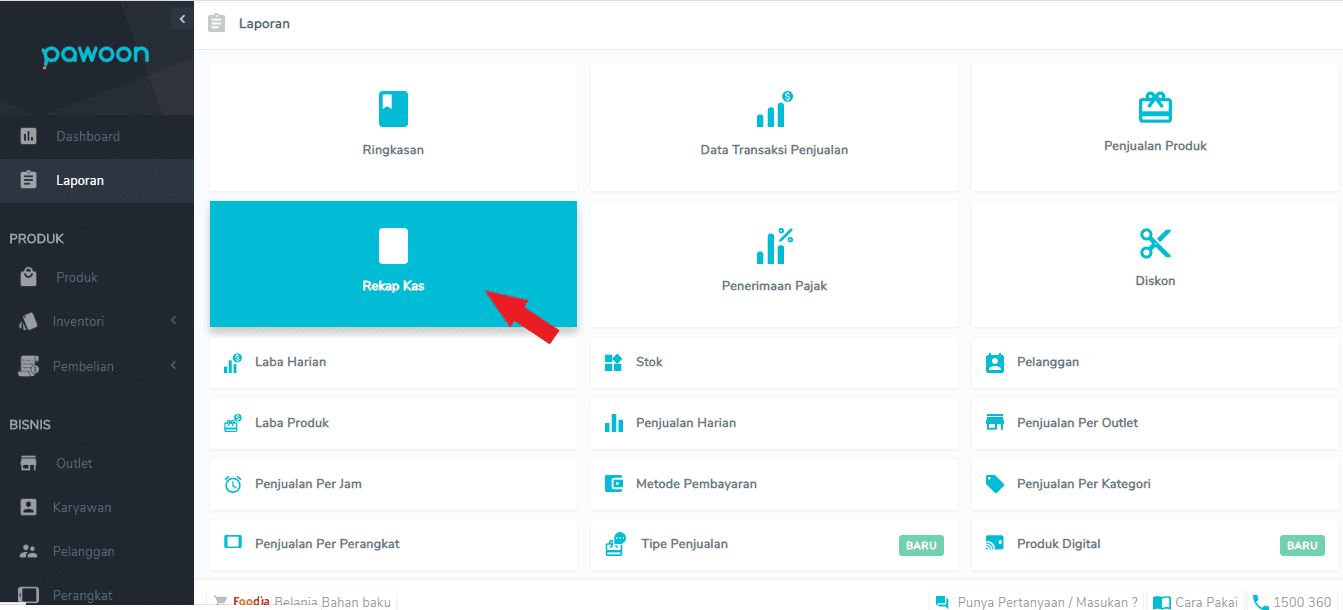This screenshot has width=1343, height=610.
Task: Open Penjualan Per Kategori report
Action: tap(1155, 484)
